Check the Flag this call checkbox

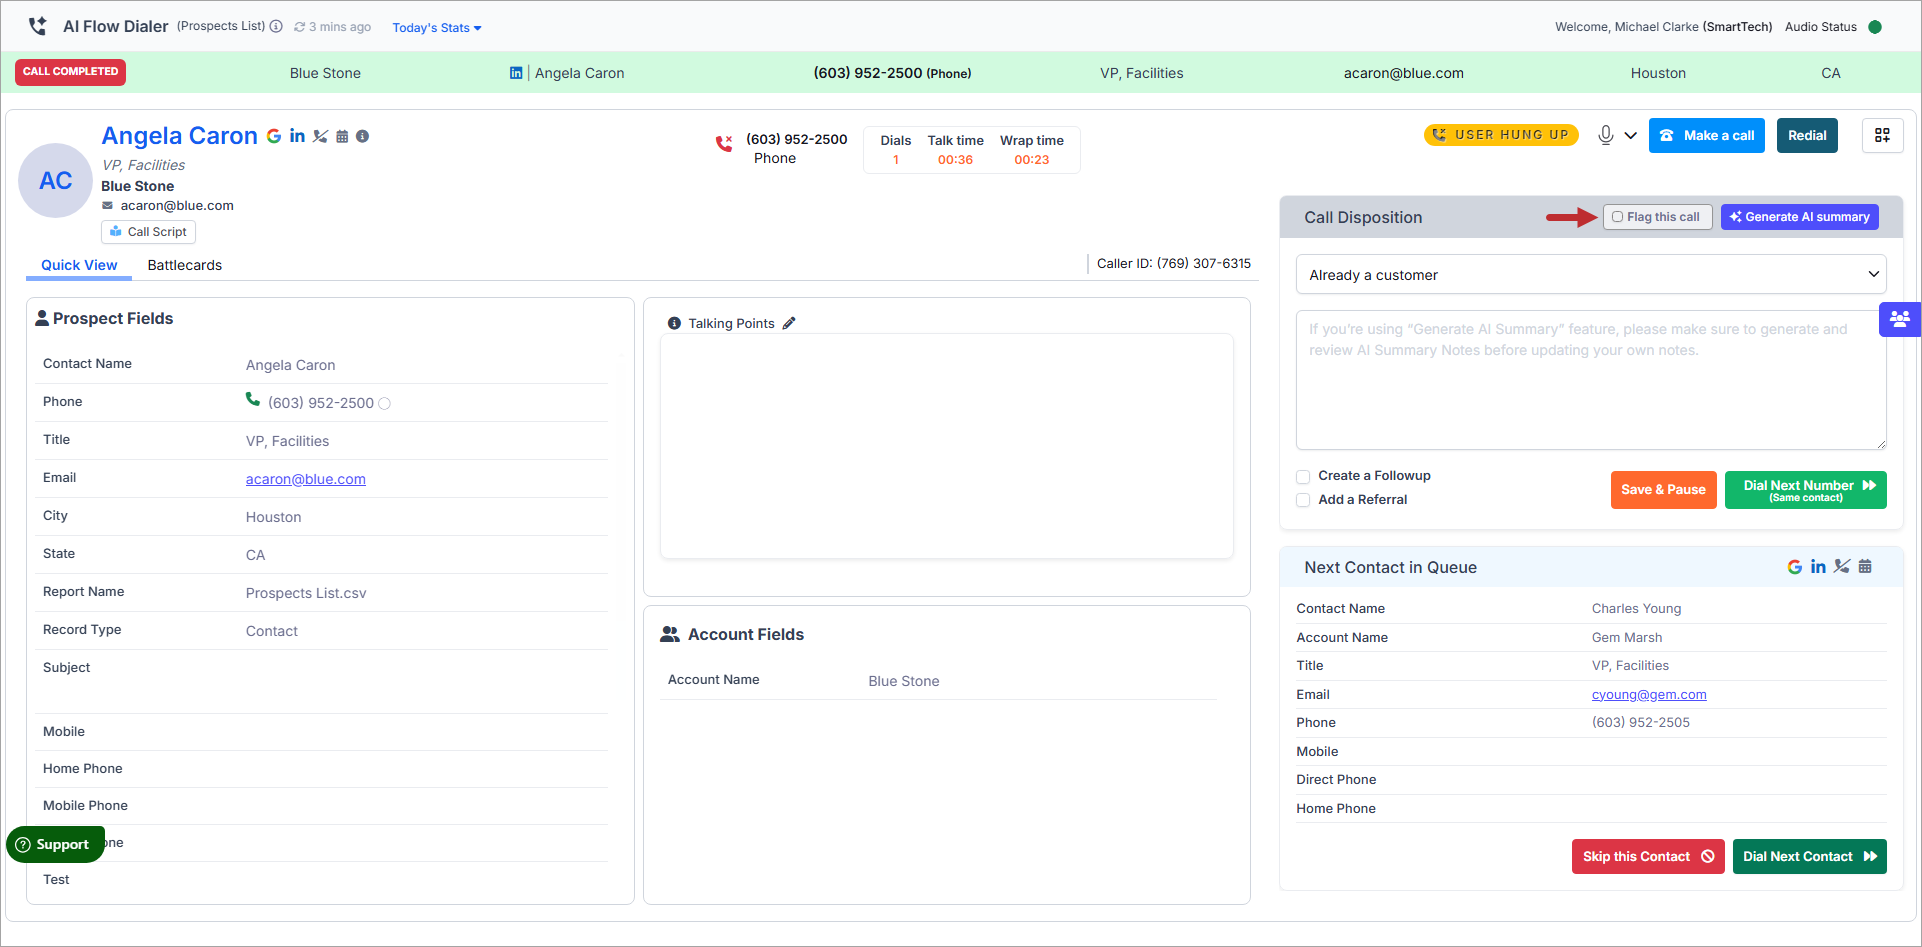(1617, 217)
